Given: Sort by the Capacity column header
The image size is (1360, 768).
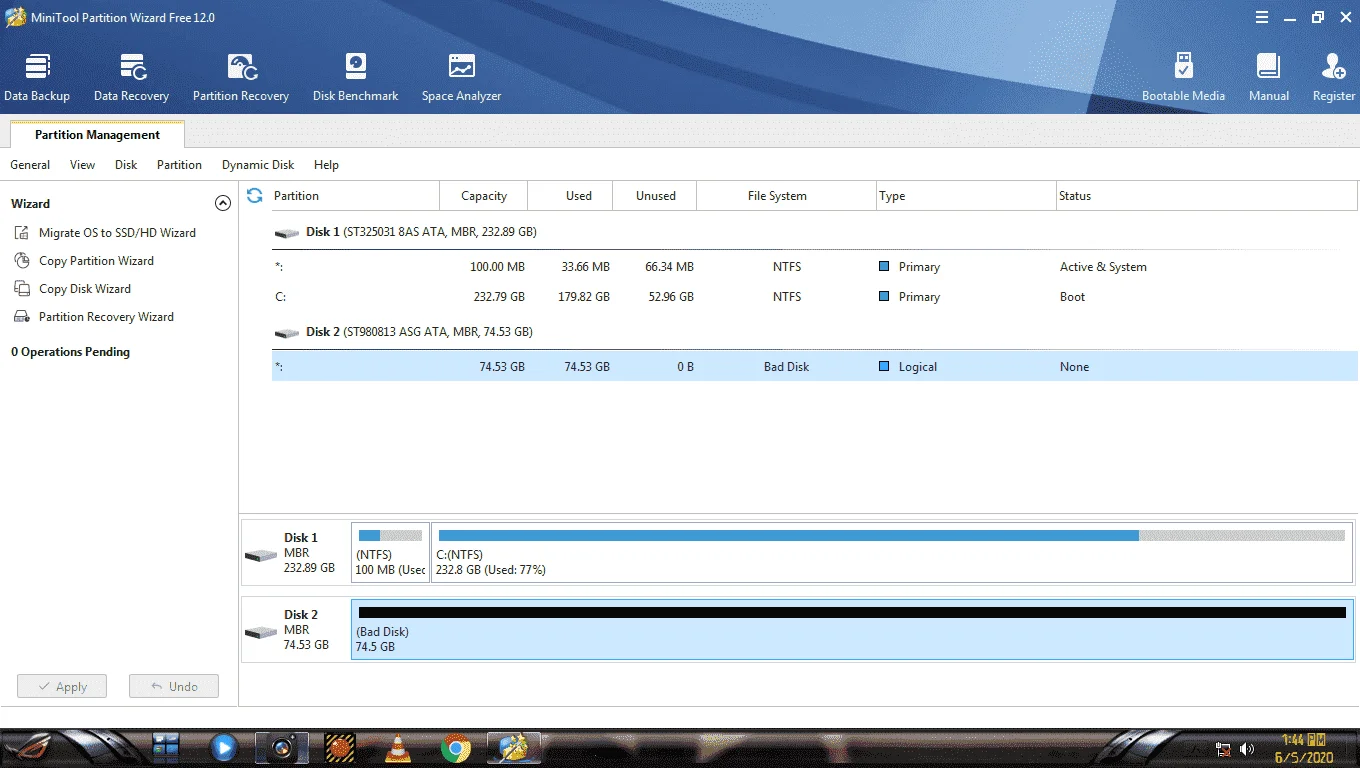Looking at the screenshot, I should point(484,196).
